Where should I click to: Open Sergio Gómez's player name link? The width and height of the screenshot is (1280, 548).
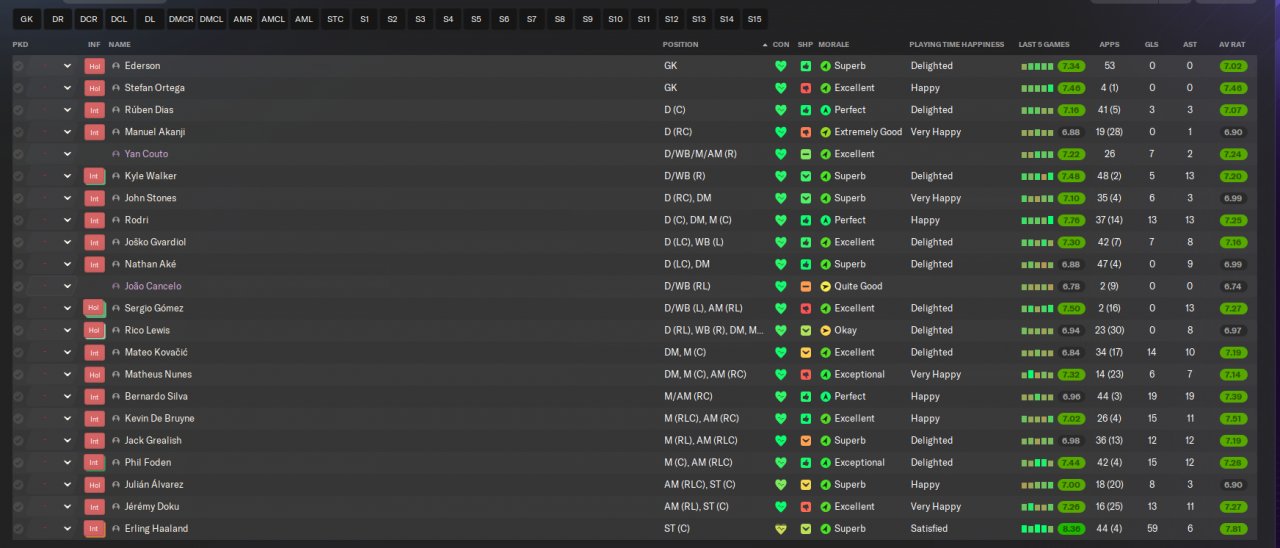[x=154, y=308]
